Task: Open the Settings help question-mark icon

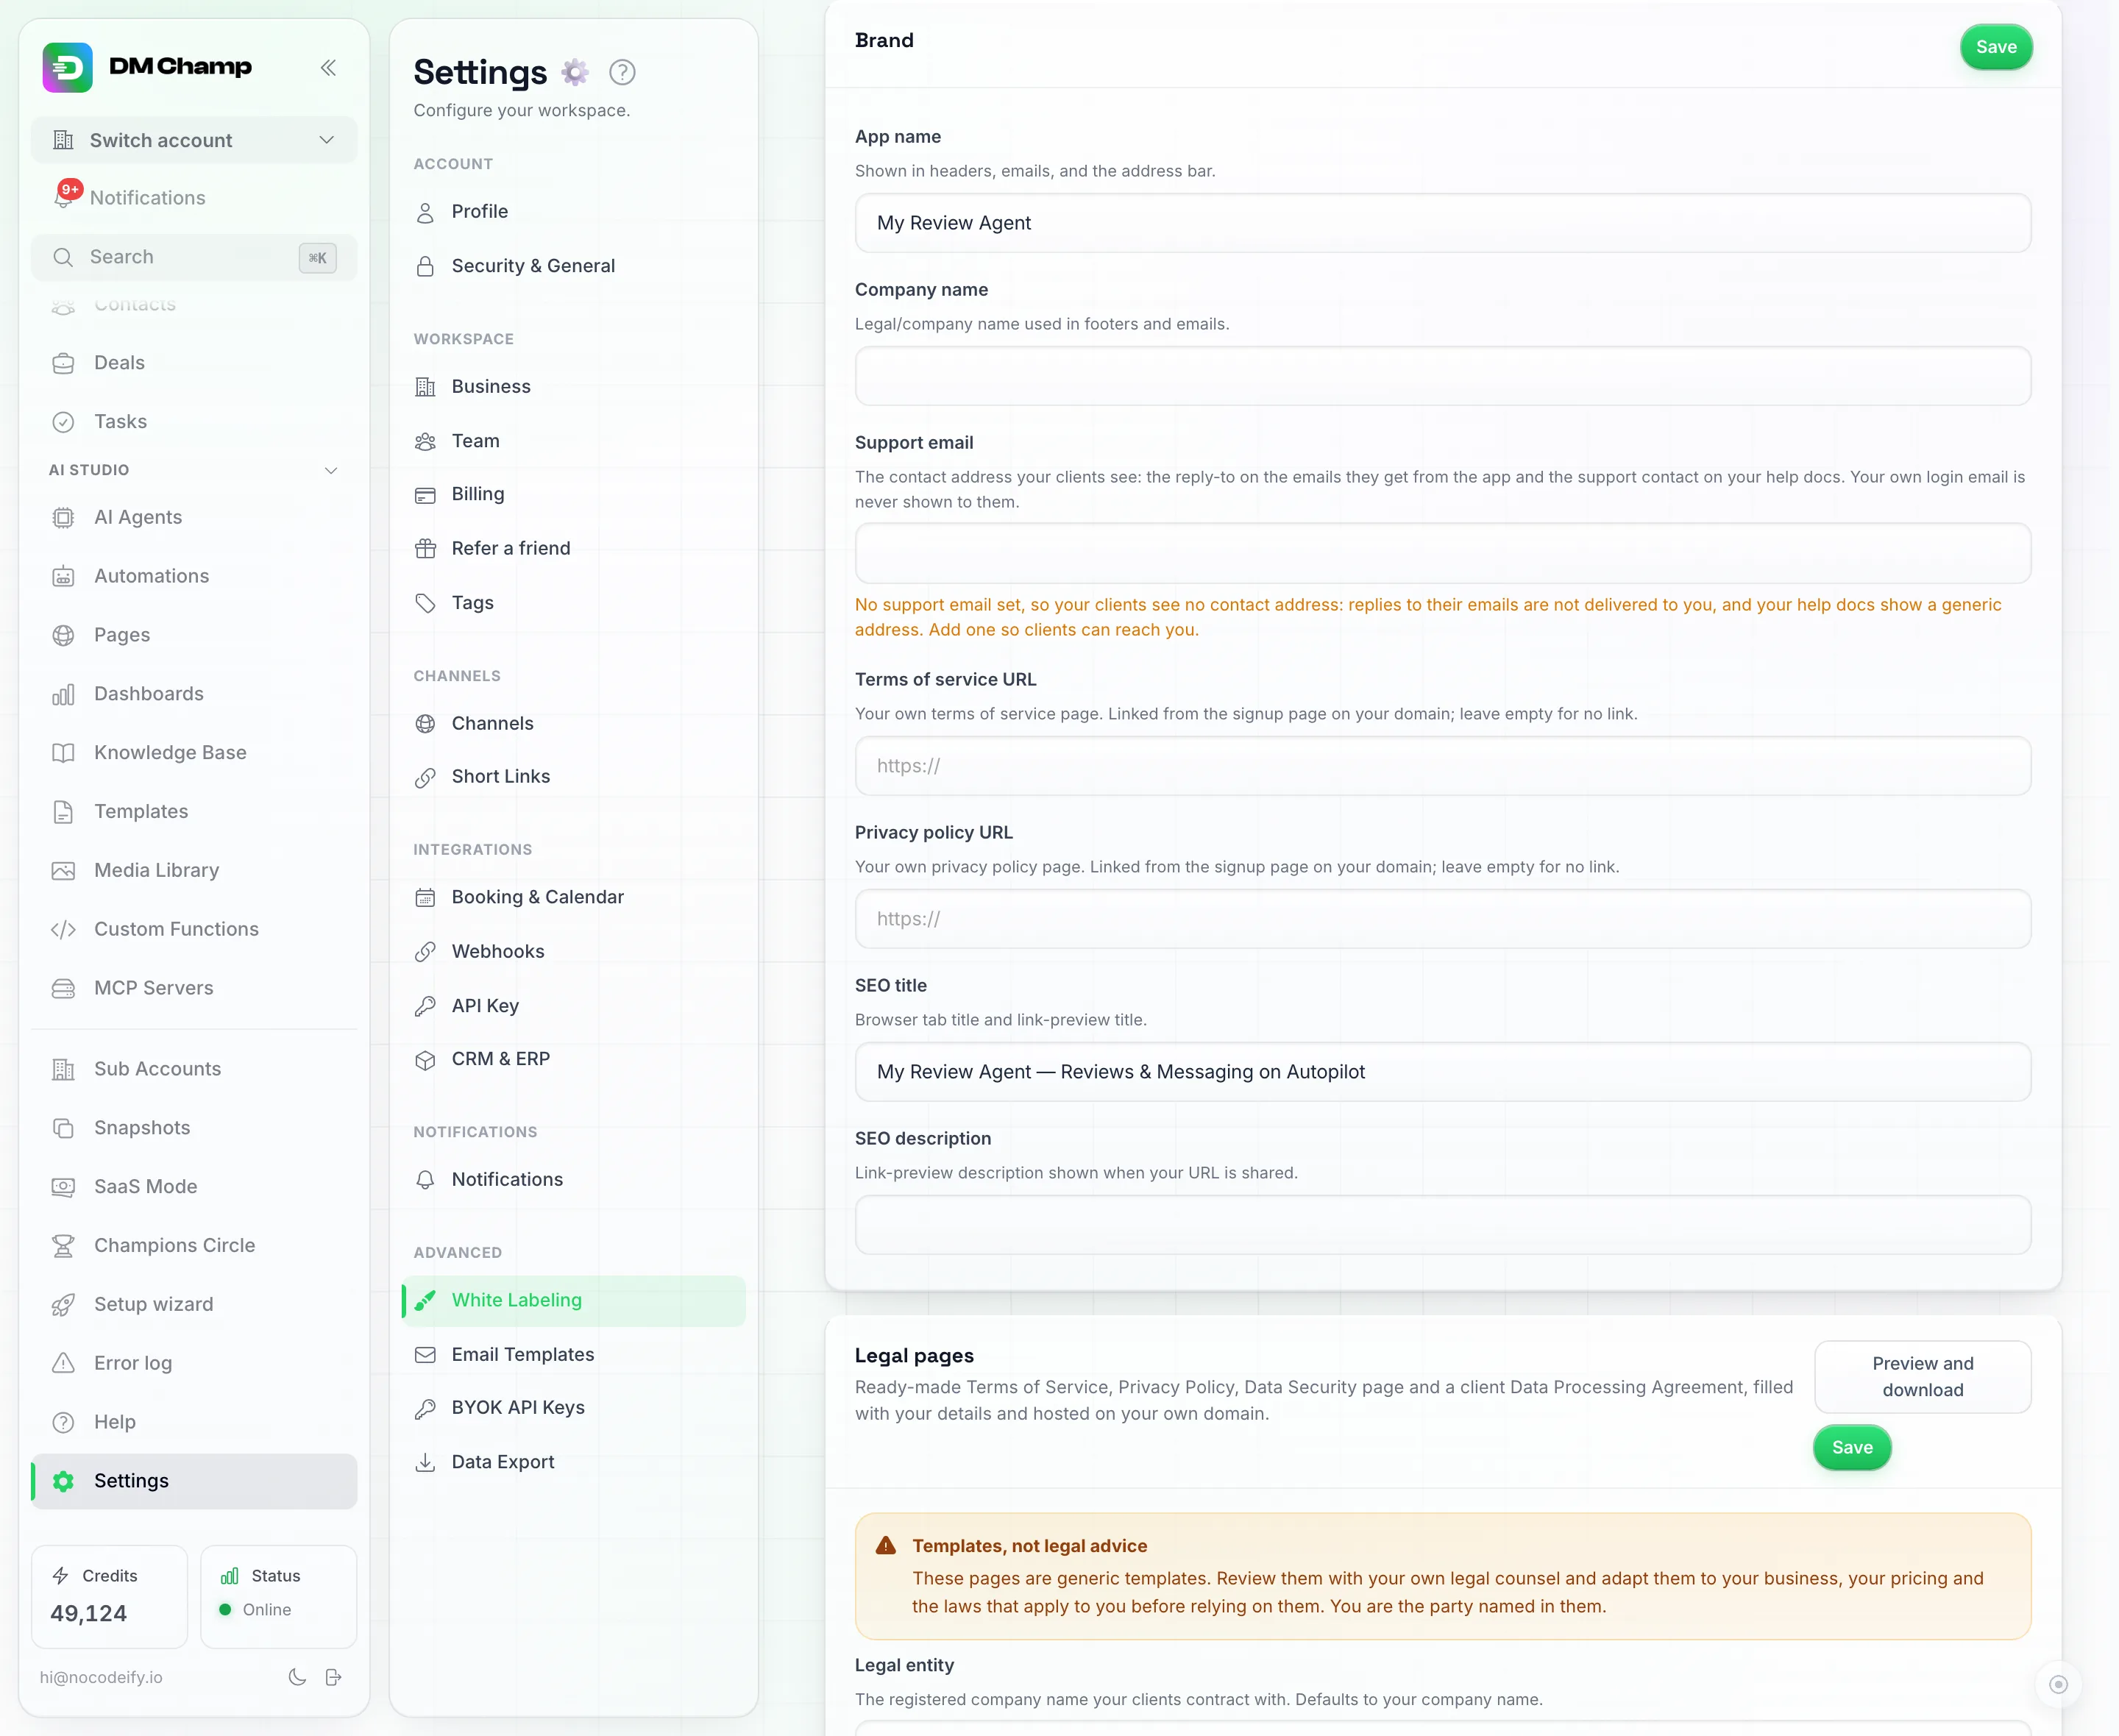Action: [x=622, y=72]
